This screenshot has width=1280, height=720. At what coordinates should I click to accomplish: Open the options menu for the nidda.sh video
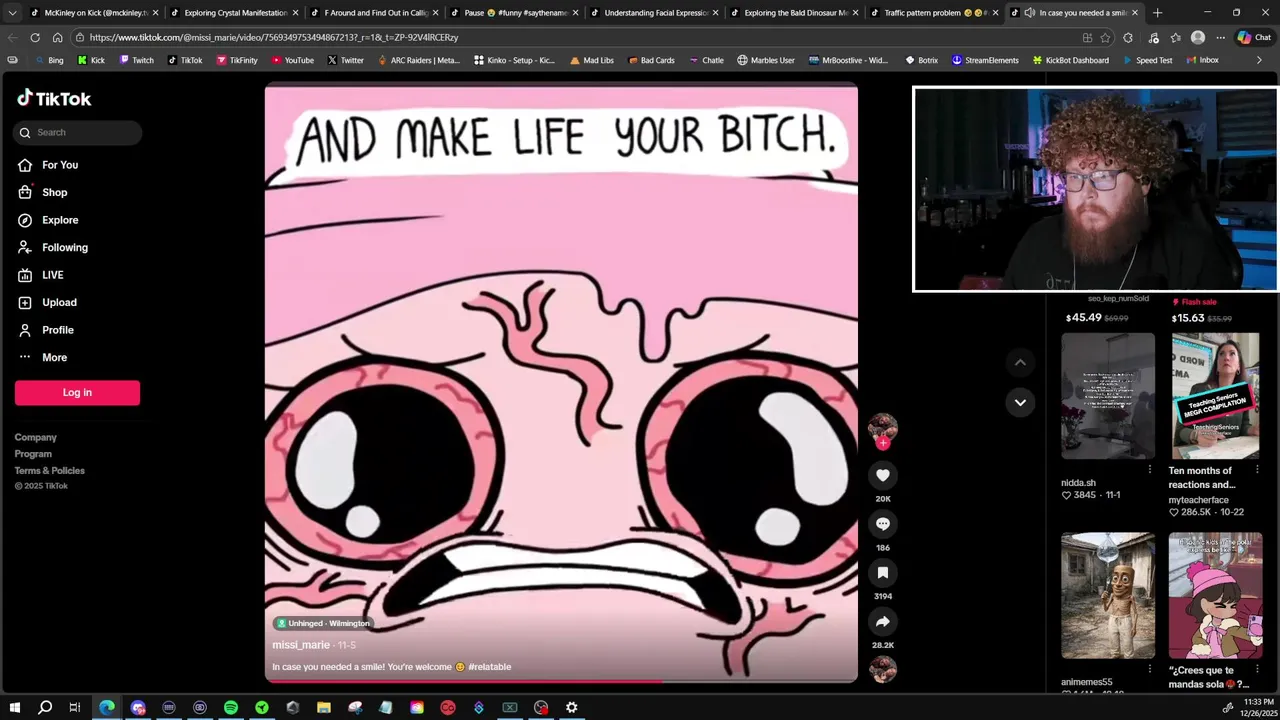[1149, 470]
